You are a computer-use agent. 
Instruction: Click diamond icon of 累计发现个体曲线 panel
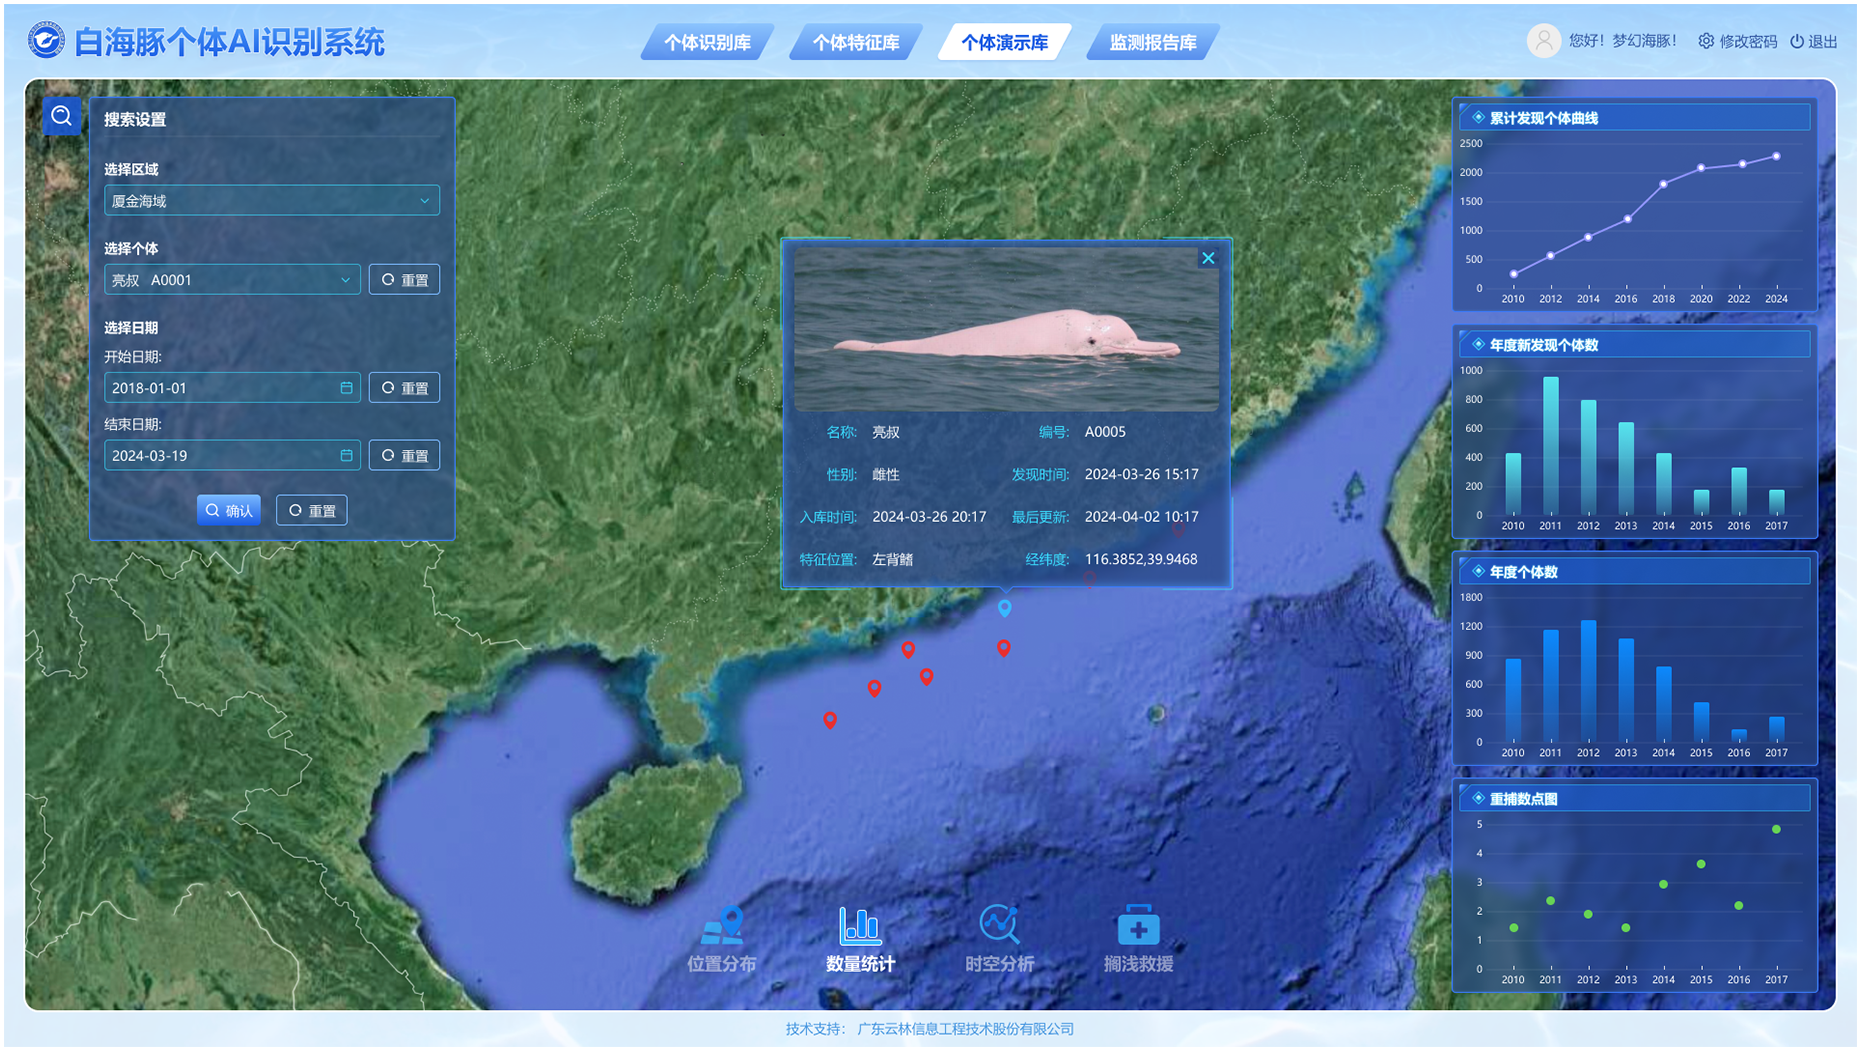click(x=1478, y=118)
